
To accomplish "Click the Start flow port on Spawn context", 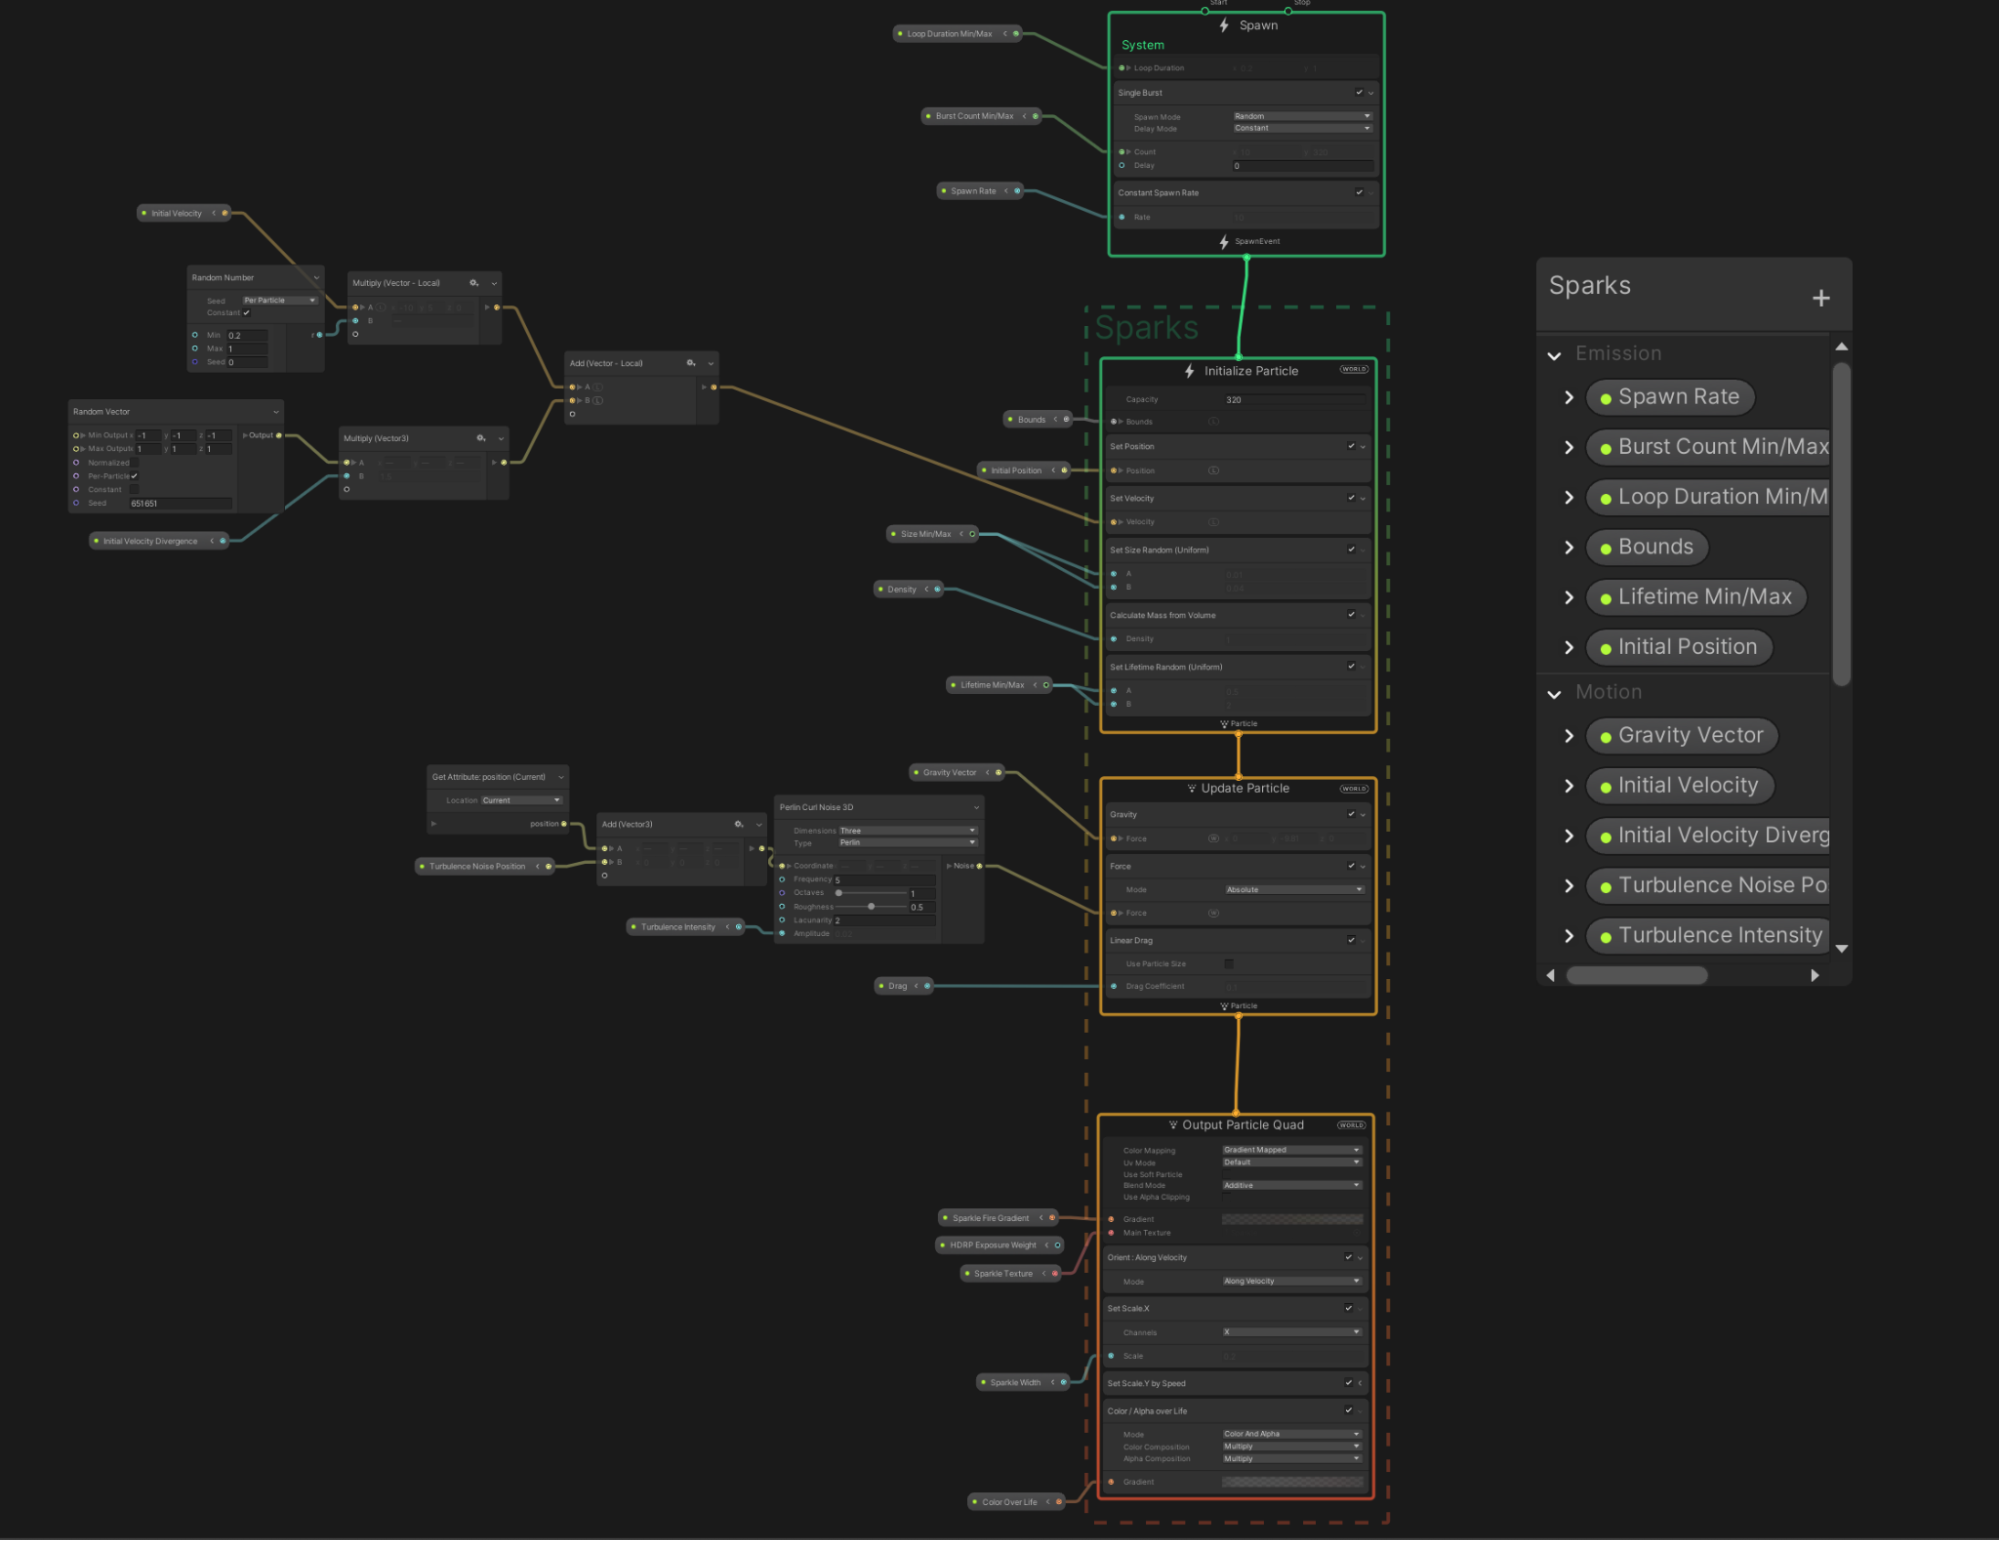I will (x=1205, y=11).
